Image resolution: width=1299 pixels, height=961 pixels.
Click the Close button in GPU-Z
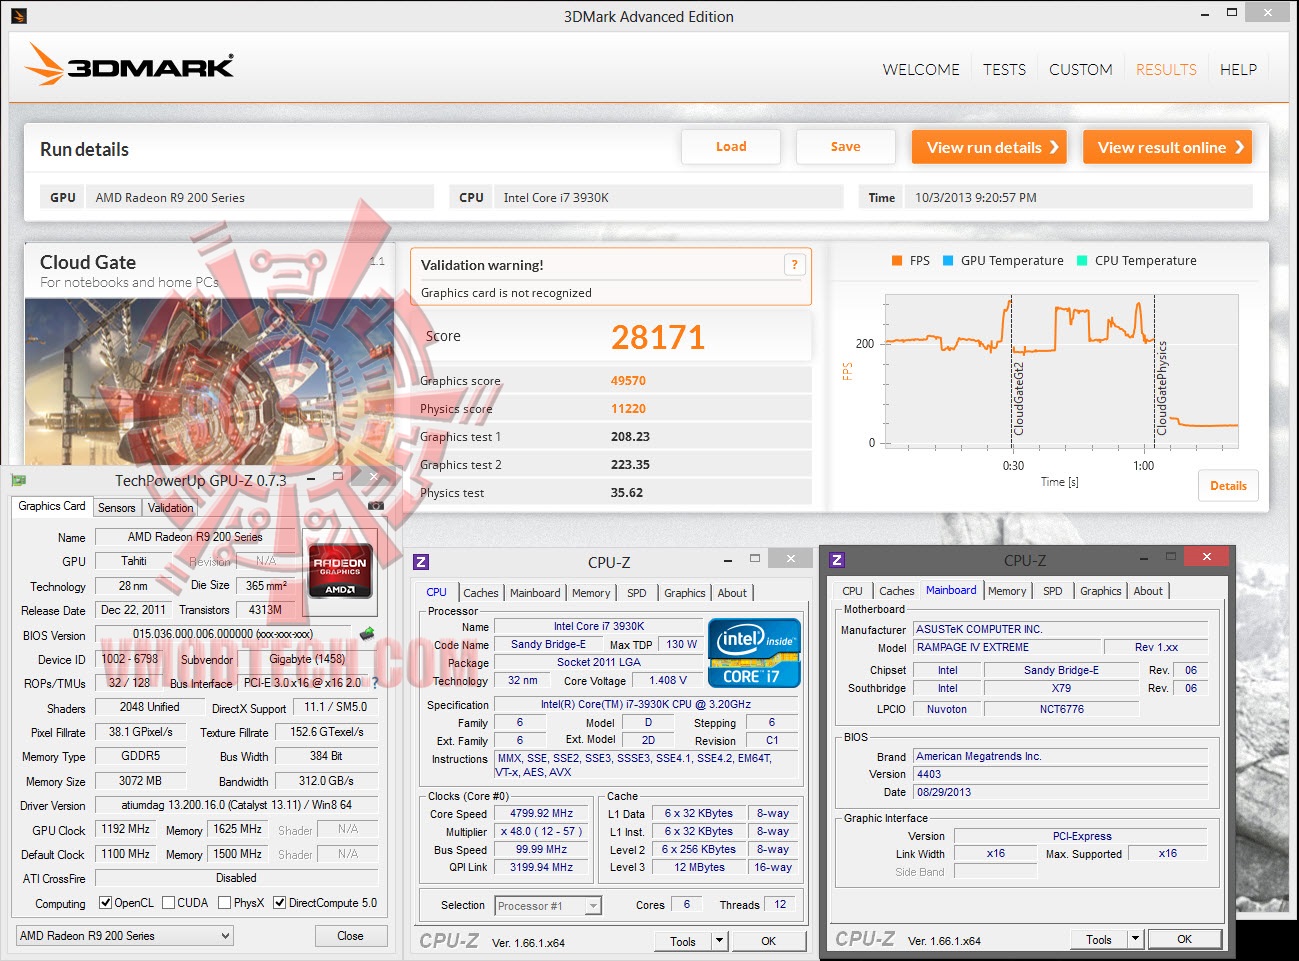pyautogui.click(x=350, y=936)
